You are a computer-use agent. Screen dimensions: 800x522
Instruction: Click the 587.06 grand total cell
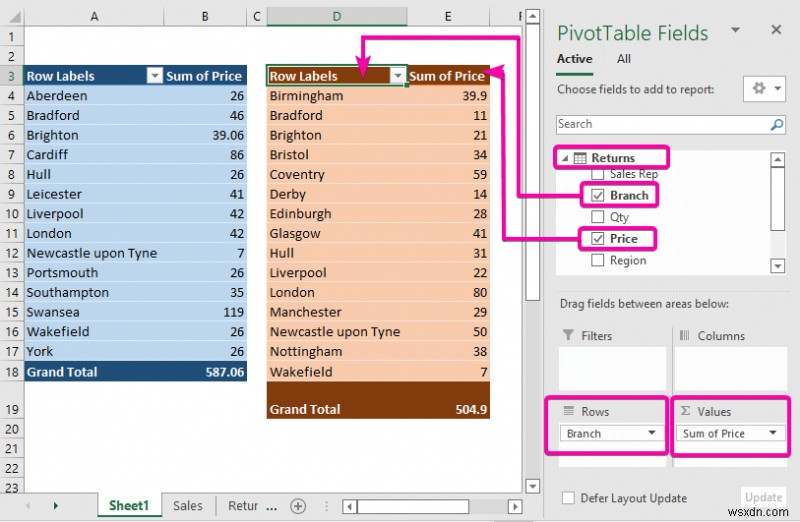tap(205, 371)
